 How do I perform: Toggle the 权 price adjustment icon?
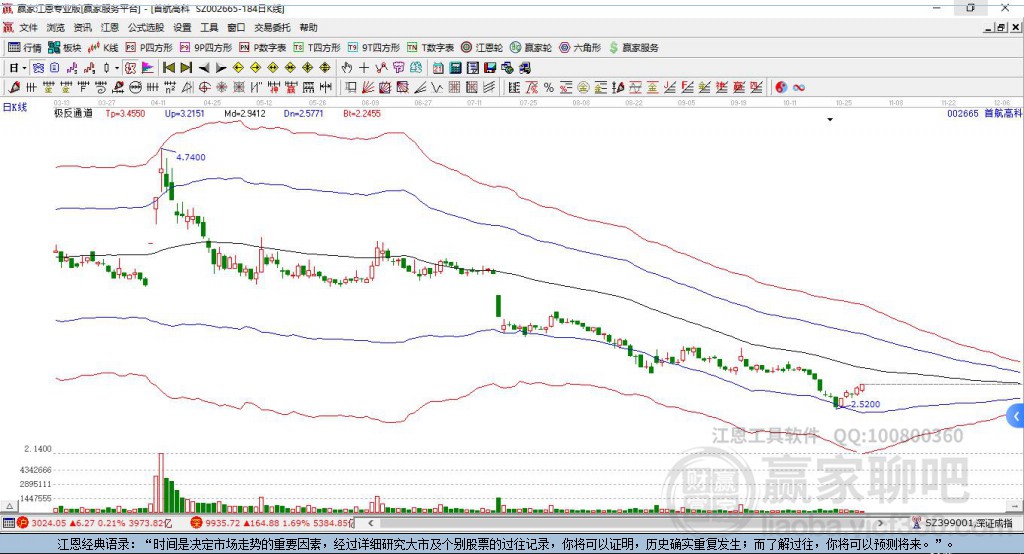(x=130, y=68)
